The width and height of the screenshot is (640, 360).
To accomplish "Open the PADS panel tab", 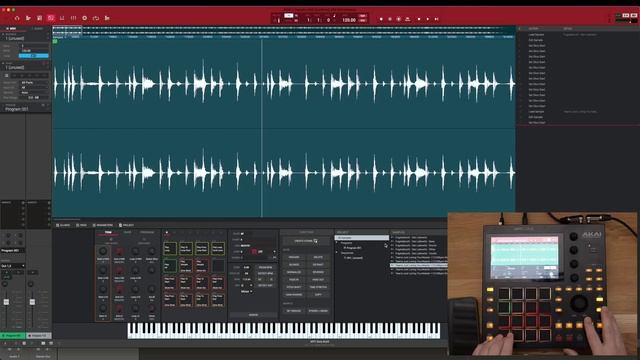I will click(x=82, y=225).
